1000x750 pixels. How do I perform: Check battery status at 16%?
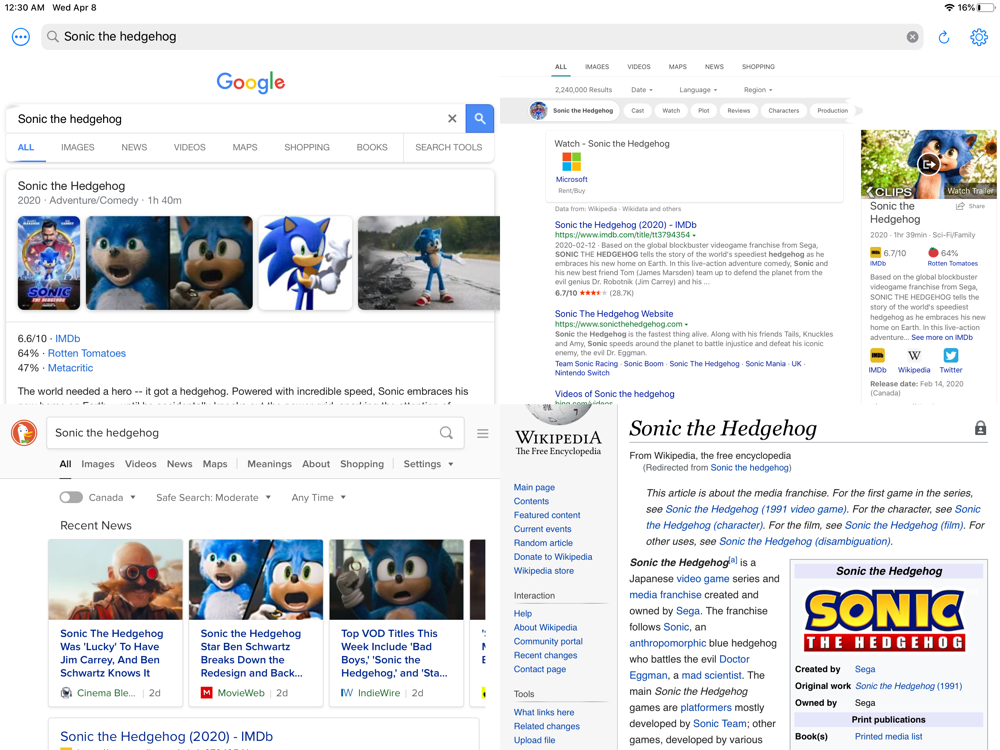point(976,8)
